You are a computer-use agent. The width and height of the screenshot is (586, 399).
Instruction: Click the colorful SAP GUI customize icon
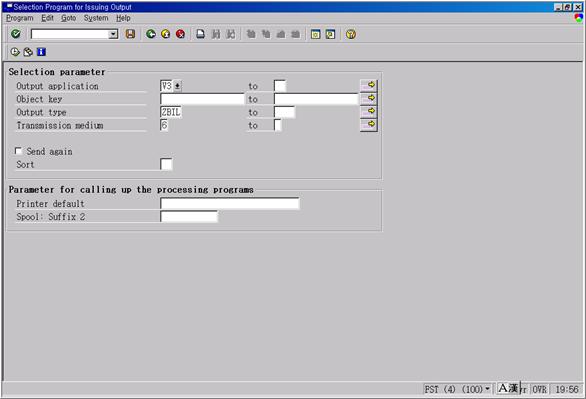point(579,18)
